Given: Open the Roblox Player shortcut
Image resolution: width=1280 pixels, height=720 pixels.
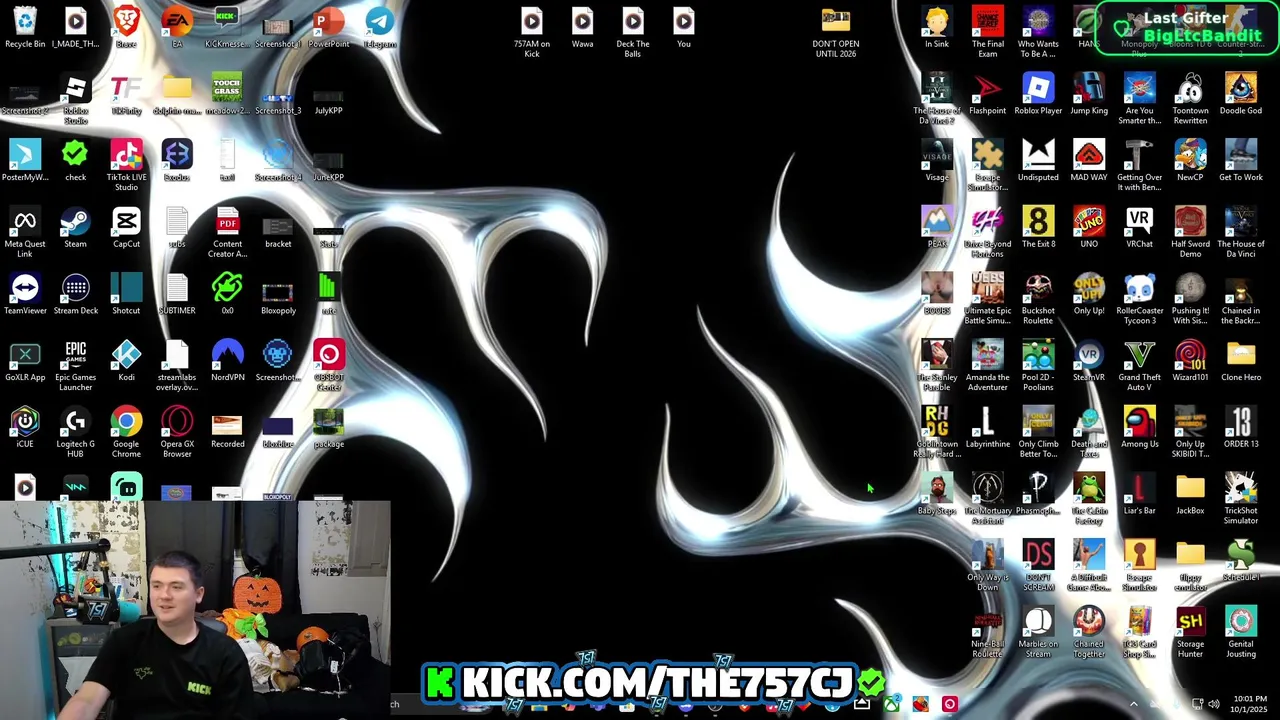Looking at the screenshot, I should pyautogui.click(x=1038, y=94).
